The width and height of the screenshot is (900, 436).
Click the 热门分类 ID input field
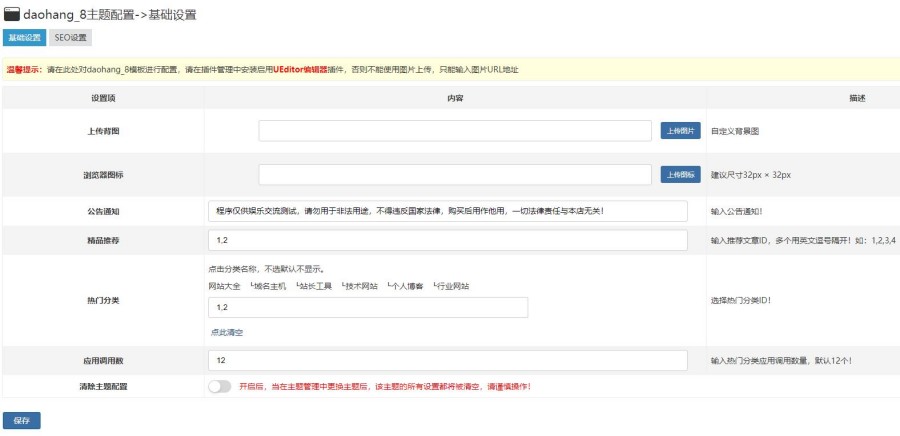368,307
